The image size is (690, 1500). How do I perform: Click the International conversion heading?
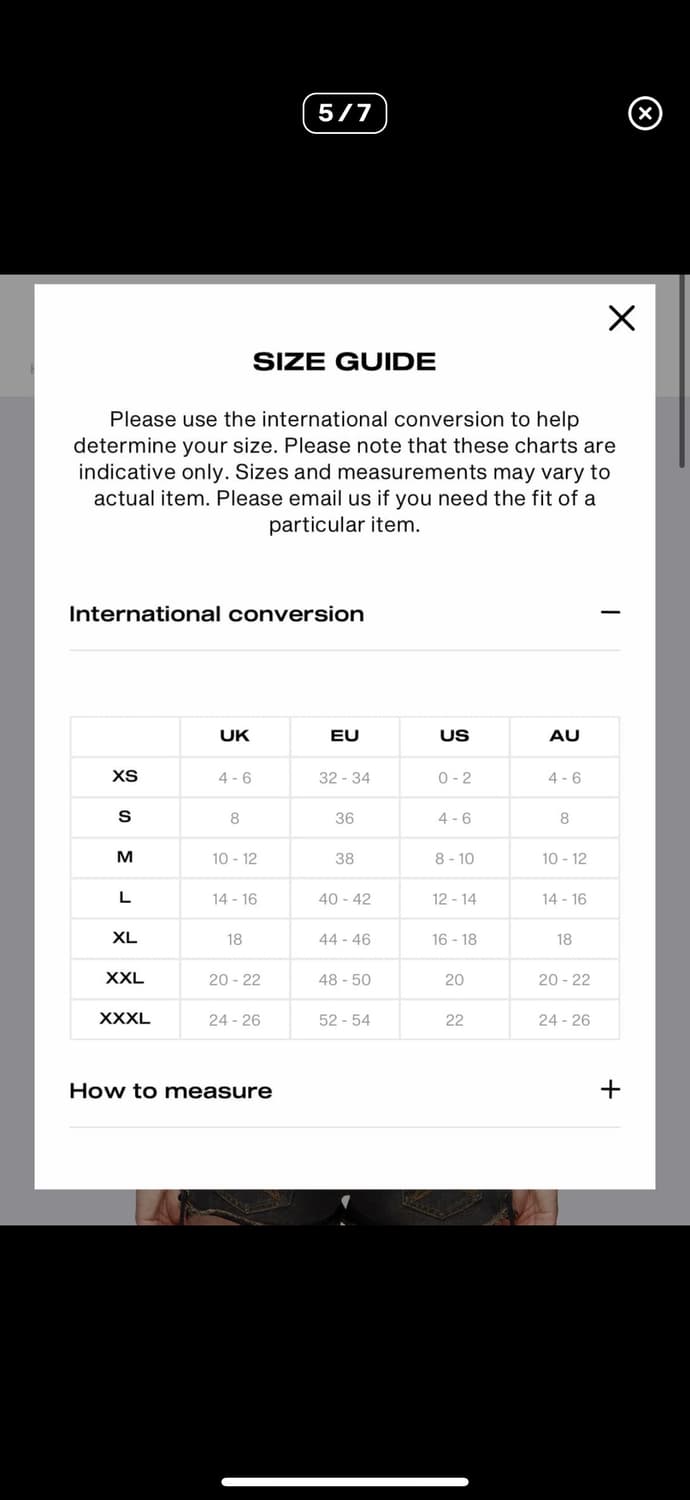pyautogui.click(x=216, y=614)
